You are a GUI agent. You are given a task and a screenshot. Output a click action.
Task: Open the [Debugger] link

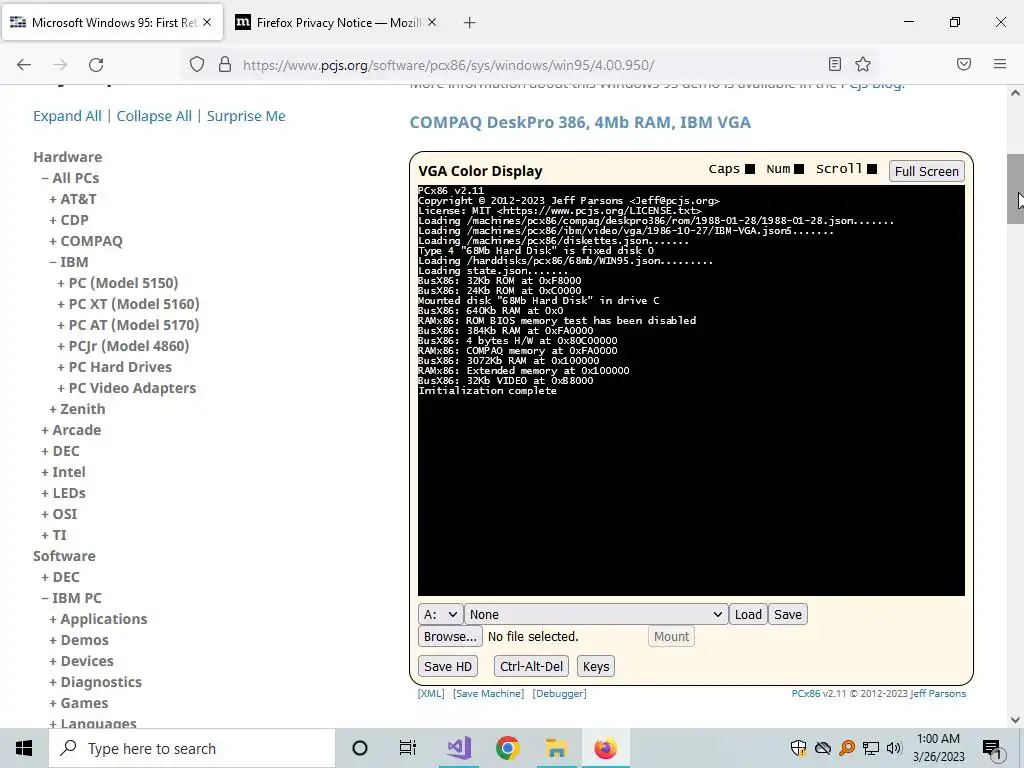pos(560,694)
